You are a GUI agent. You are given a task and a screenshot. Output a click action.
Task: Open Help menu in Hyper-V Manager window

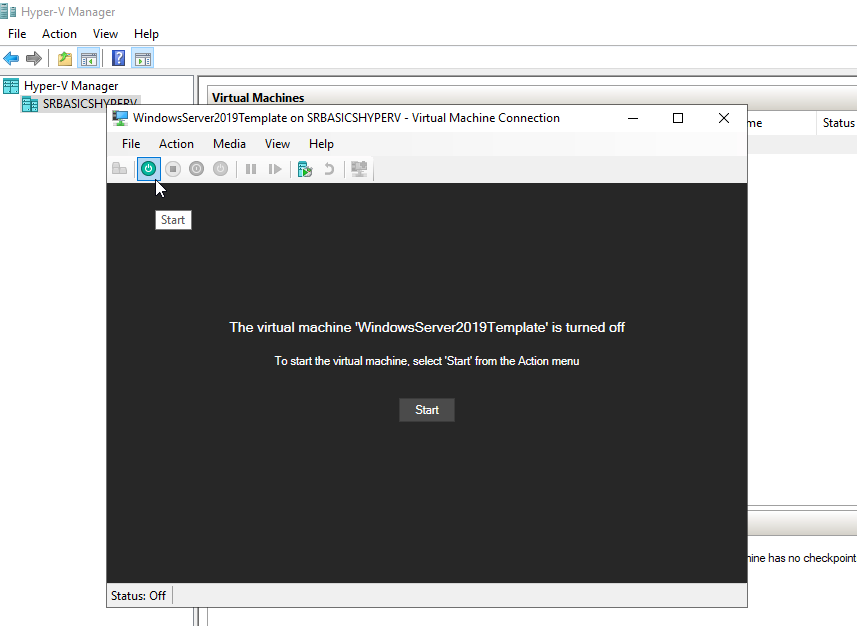pos(146,34)
